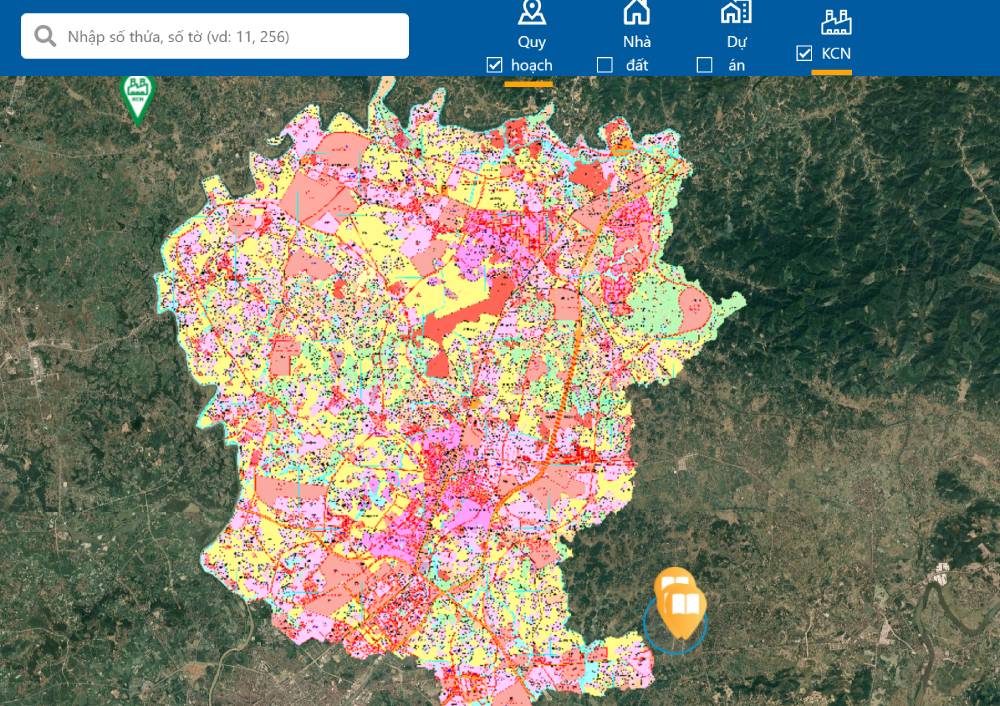Tick the Dự án checkbox
Viewport: 1000px width, 706px height.
(x=705, y=65)
